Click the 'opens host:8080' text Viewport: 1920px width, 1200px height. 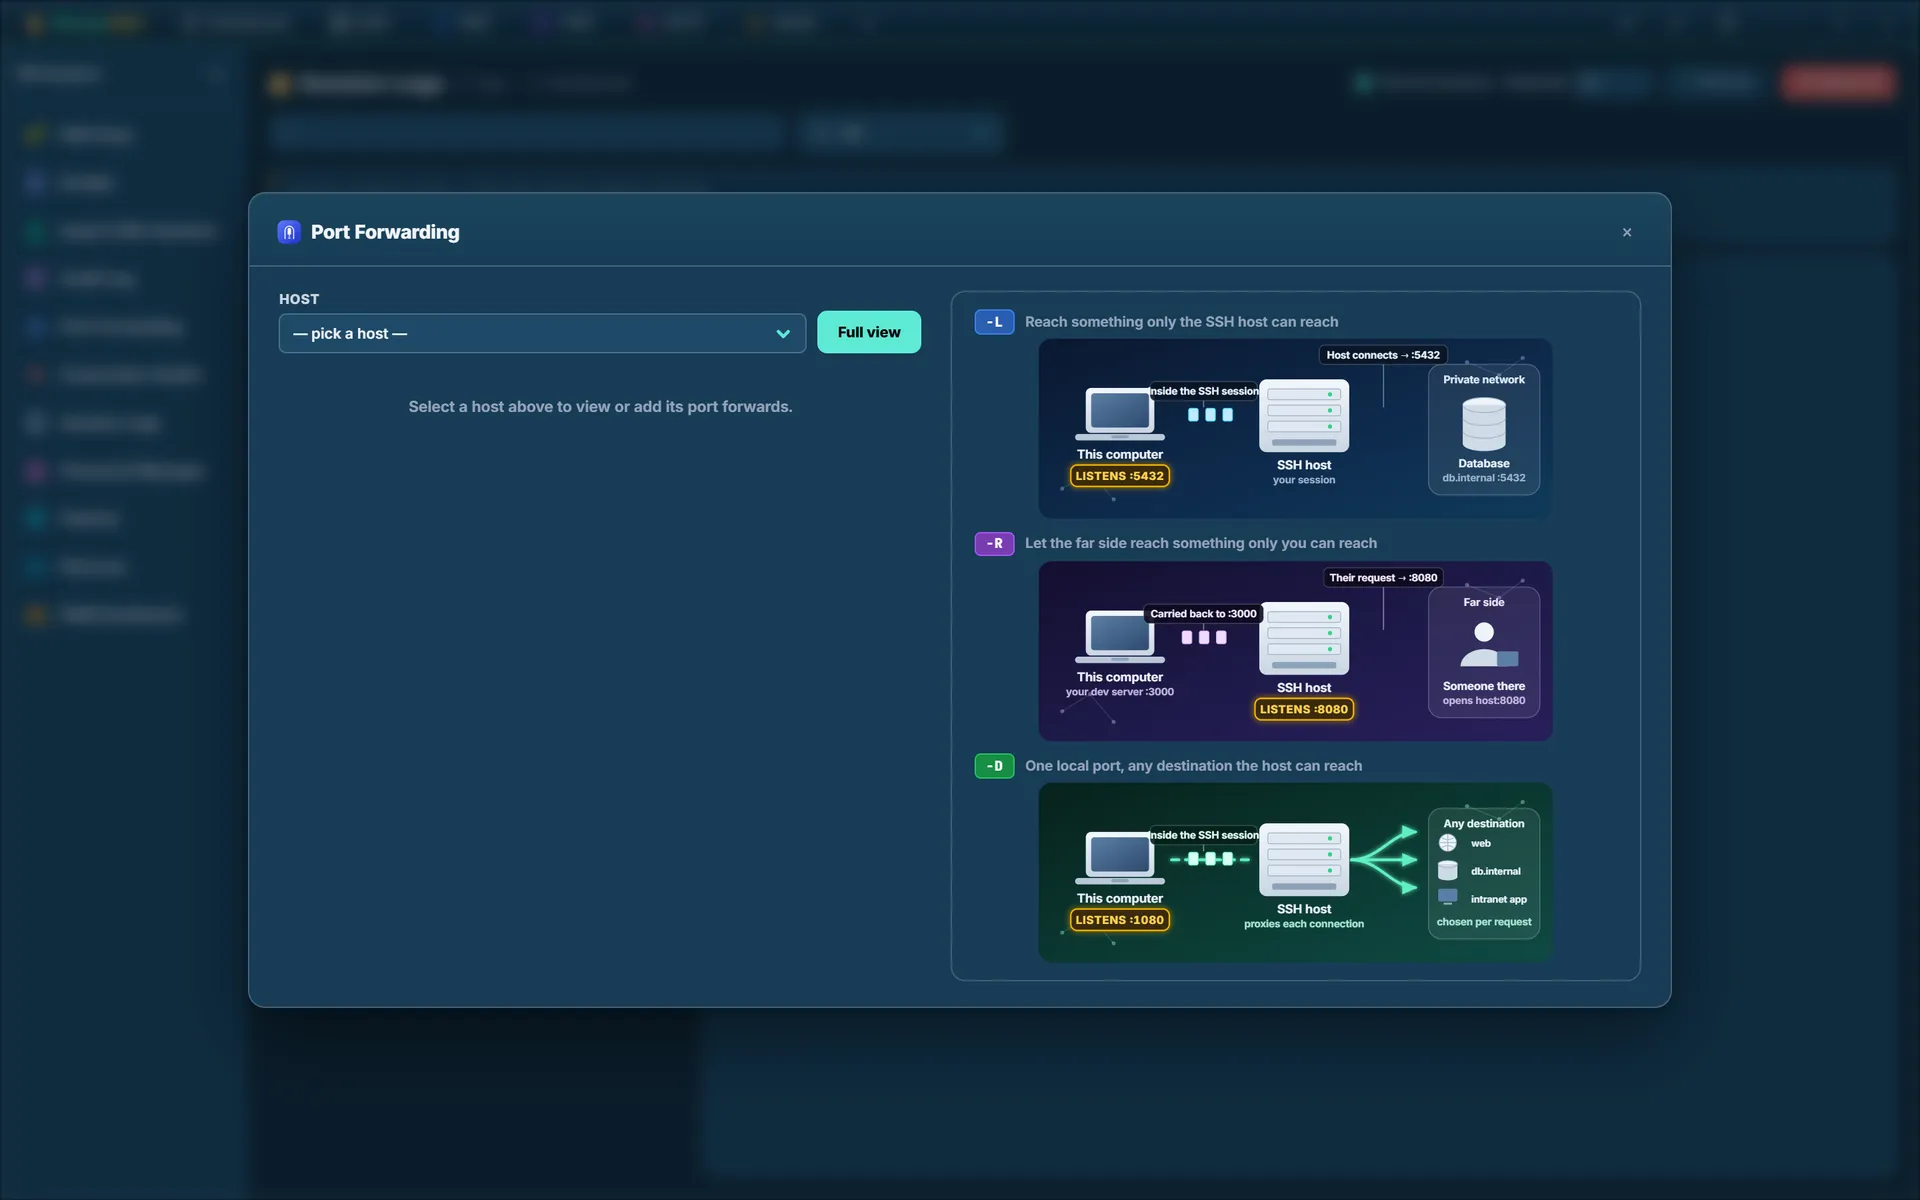click(x=1484, y=701)
